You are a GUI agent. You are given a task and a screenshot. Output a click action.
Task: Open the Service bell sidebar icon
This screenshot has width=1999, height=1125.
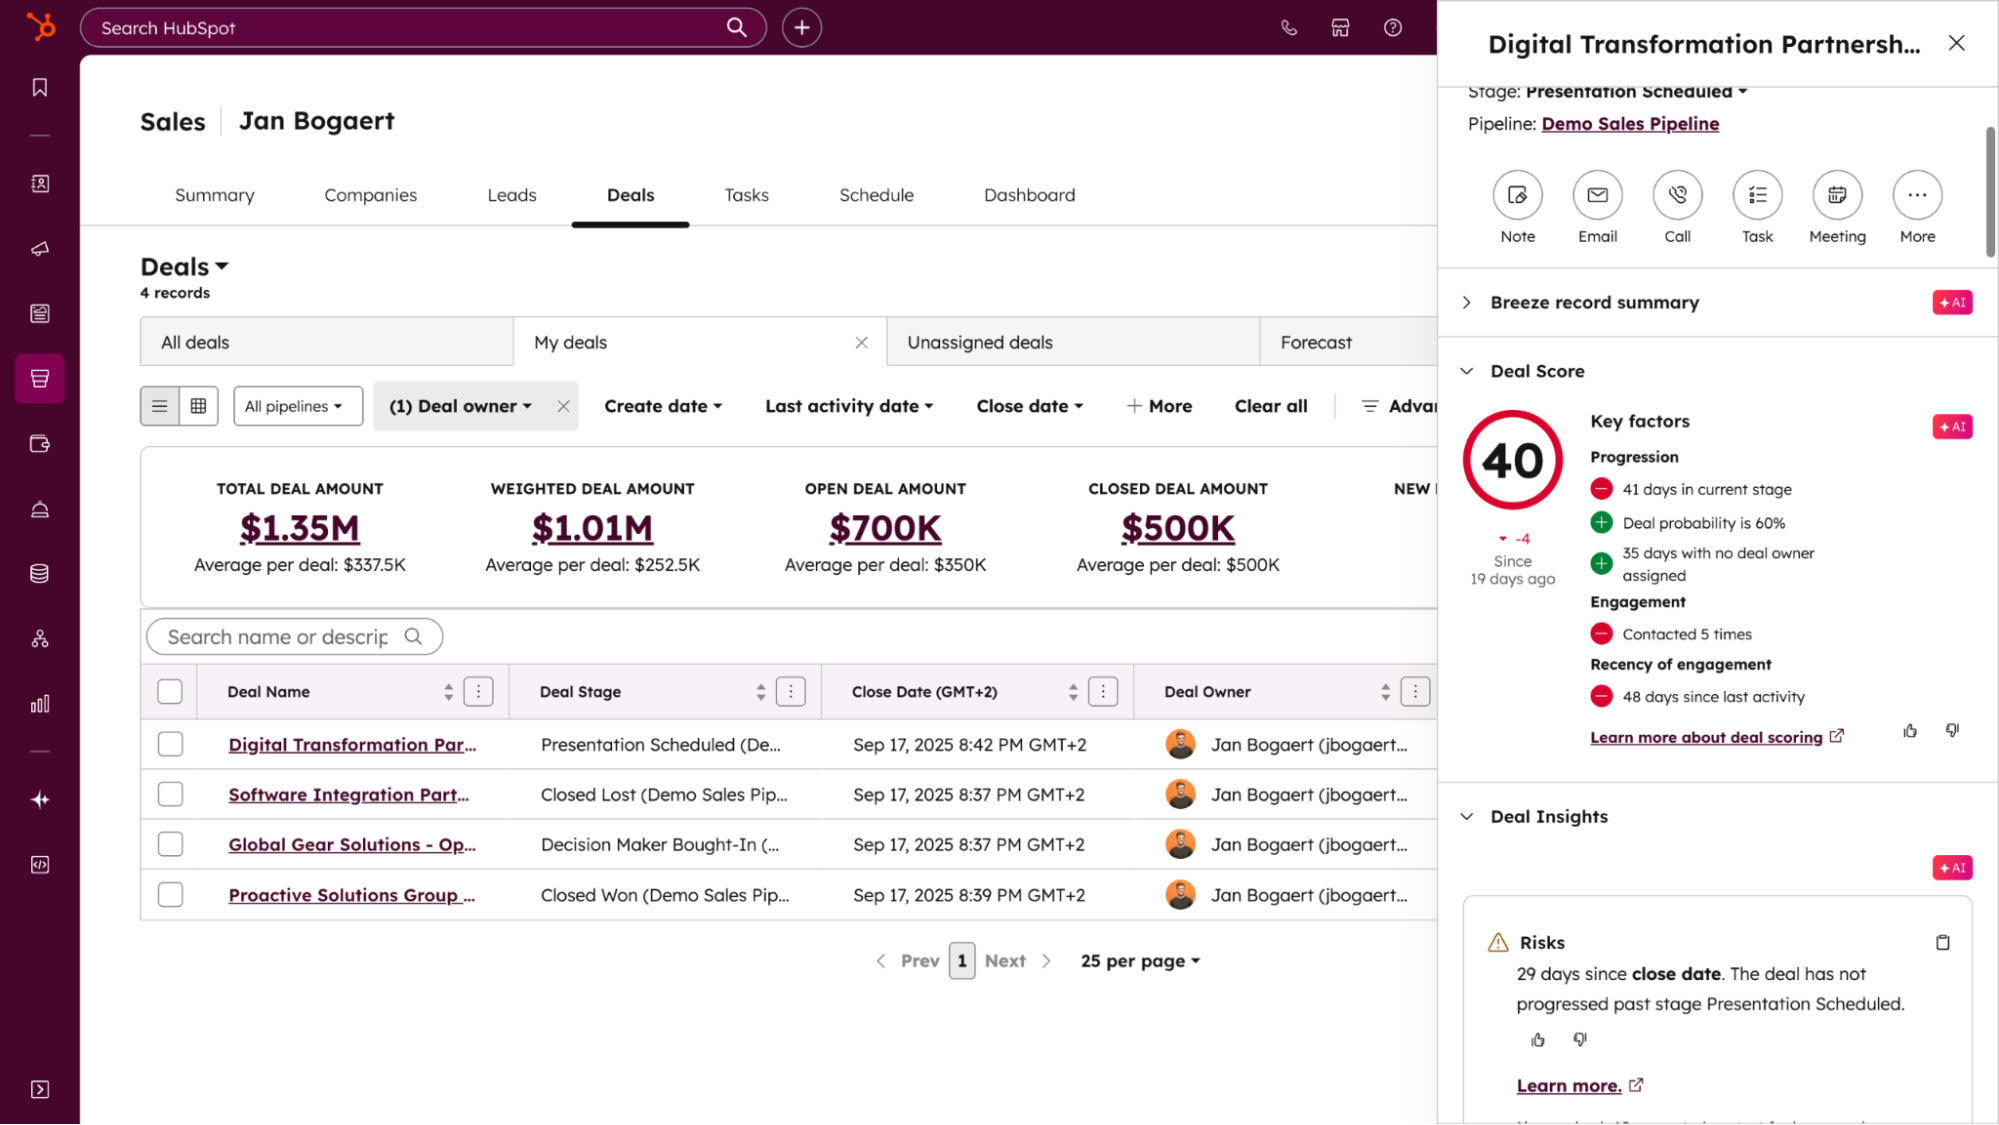[x=40, y=509]
